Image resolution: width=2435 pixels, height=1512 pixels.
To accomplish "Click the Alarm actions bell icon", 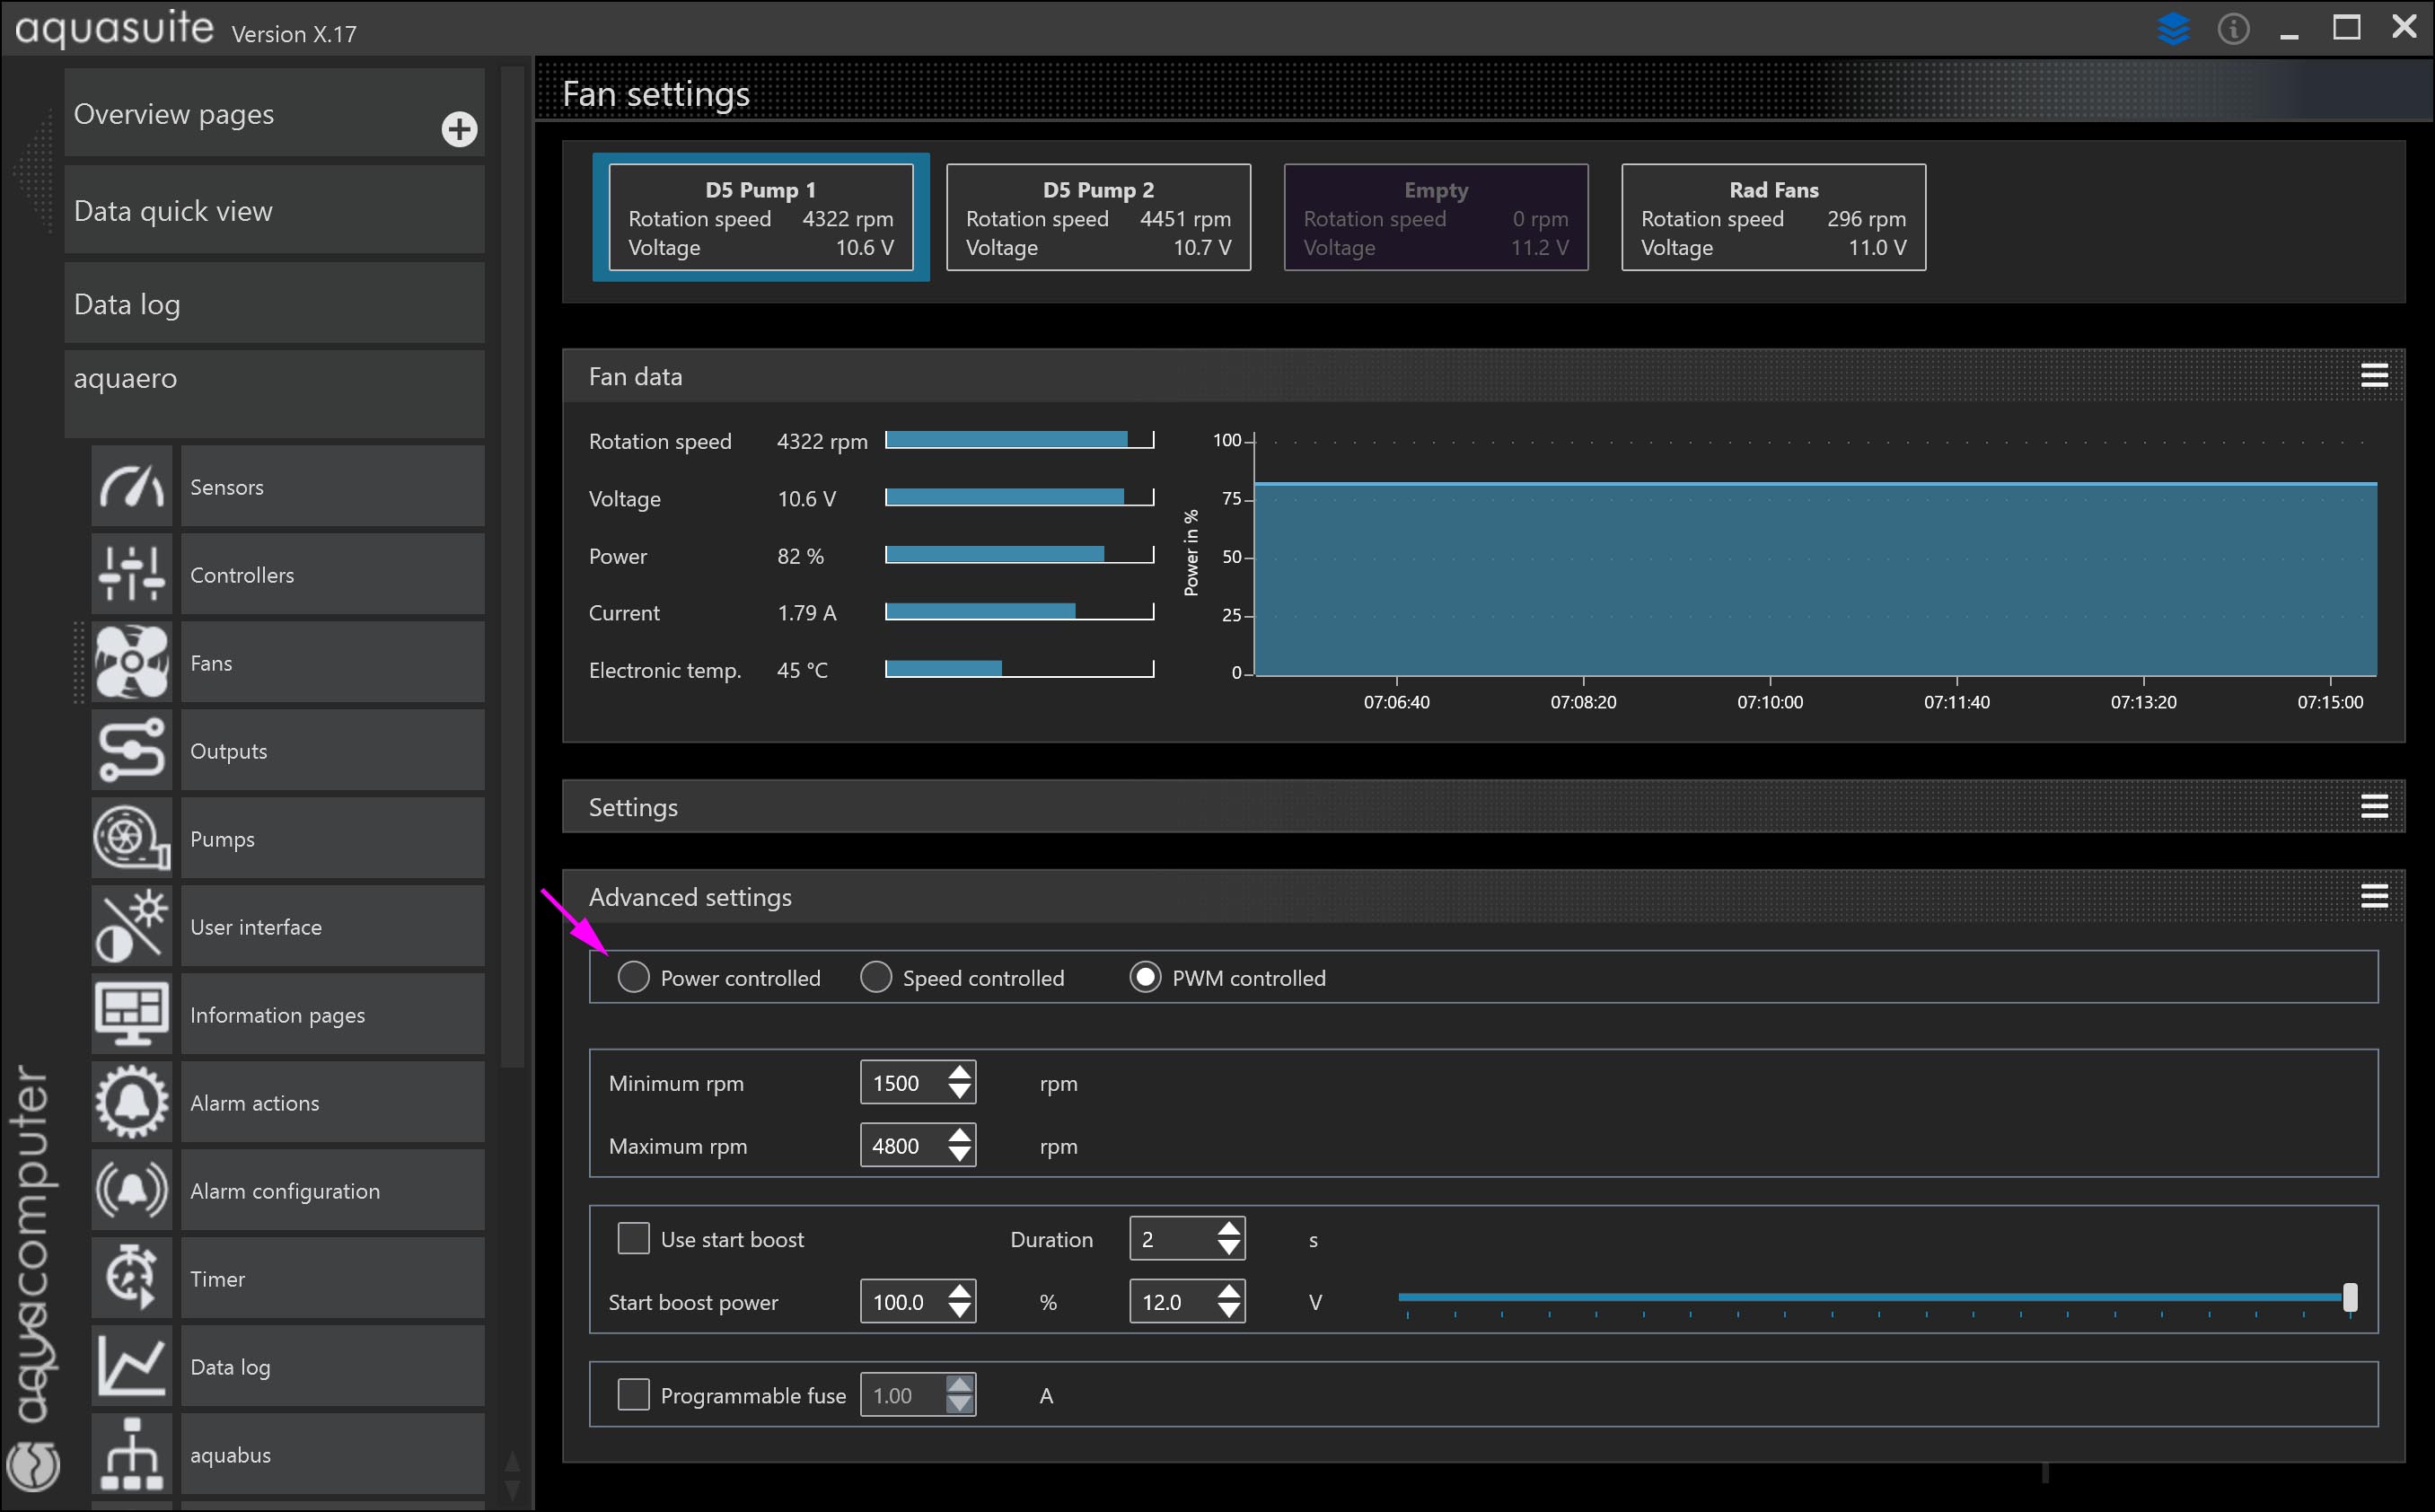I will coord(131,1102).
